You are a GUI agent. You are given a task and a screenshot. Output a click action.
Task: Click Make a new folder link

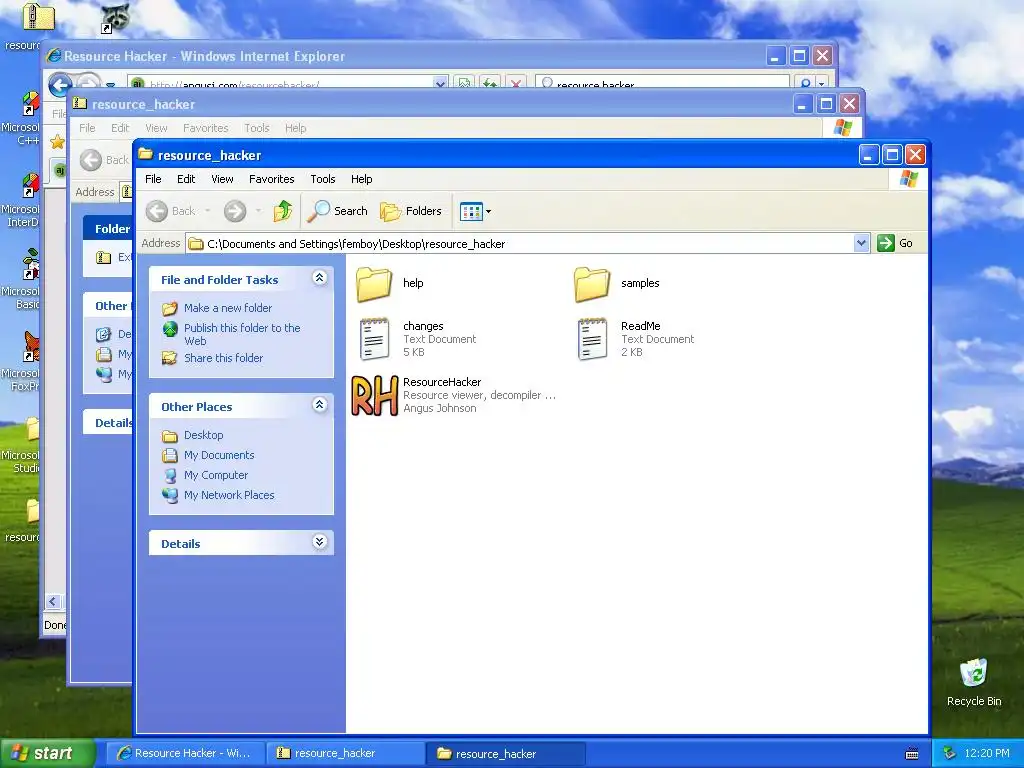pyautogui.click(x=228, y=308)
